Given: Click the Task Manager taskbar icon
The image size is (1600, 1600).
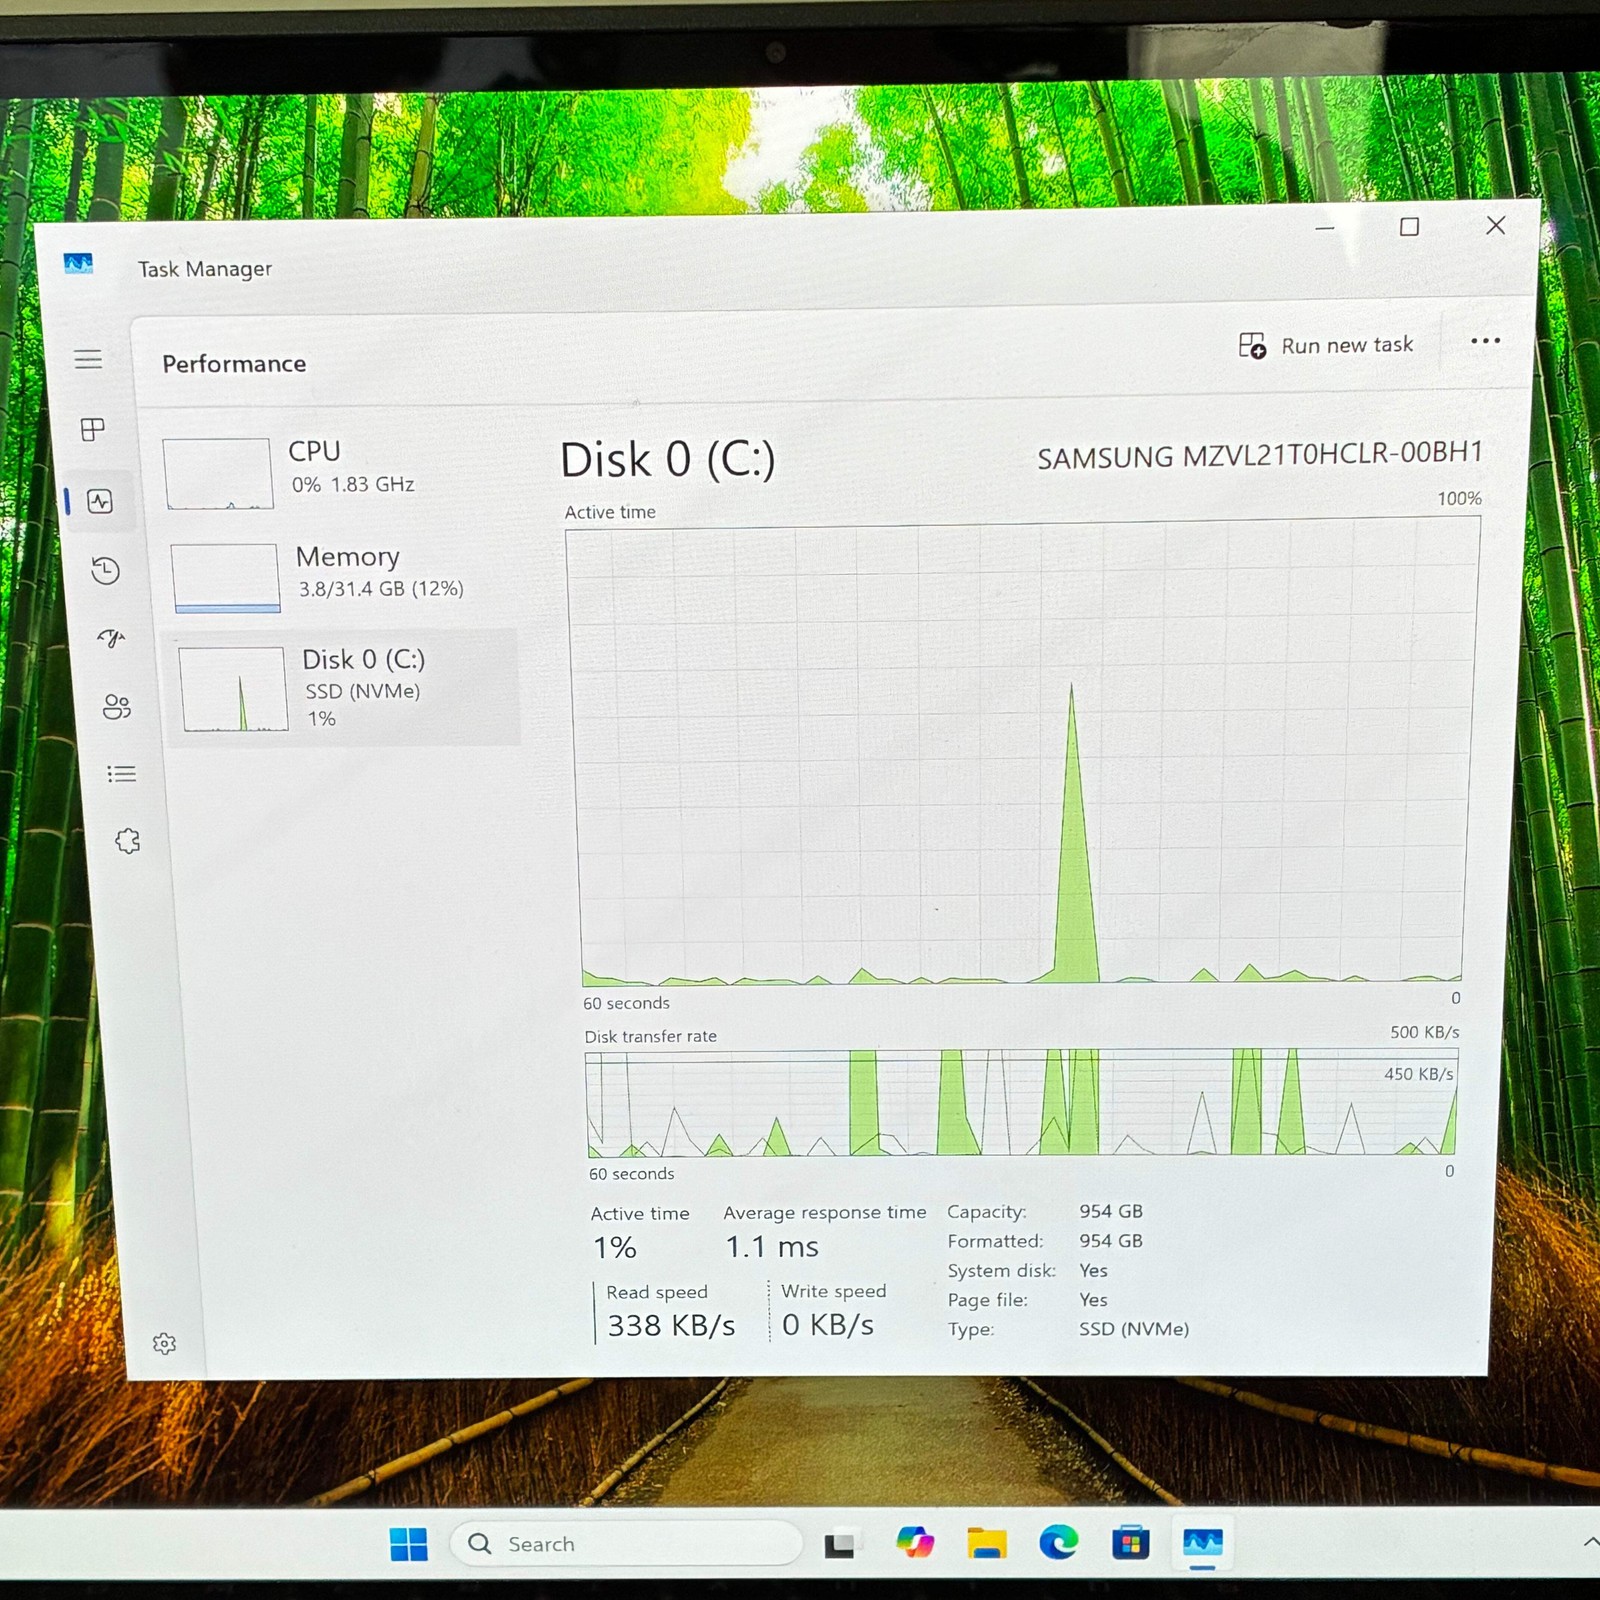Looking at the screenshot, I should [x=1203, y=1543].
